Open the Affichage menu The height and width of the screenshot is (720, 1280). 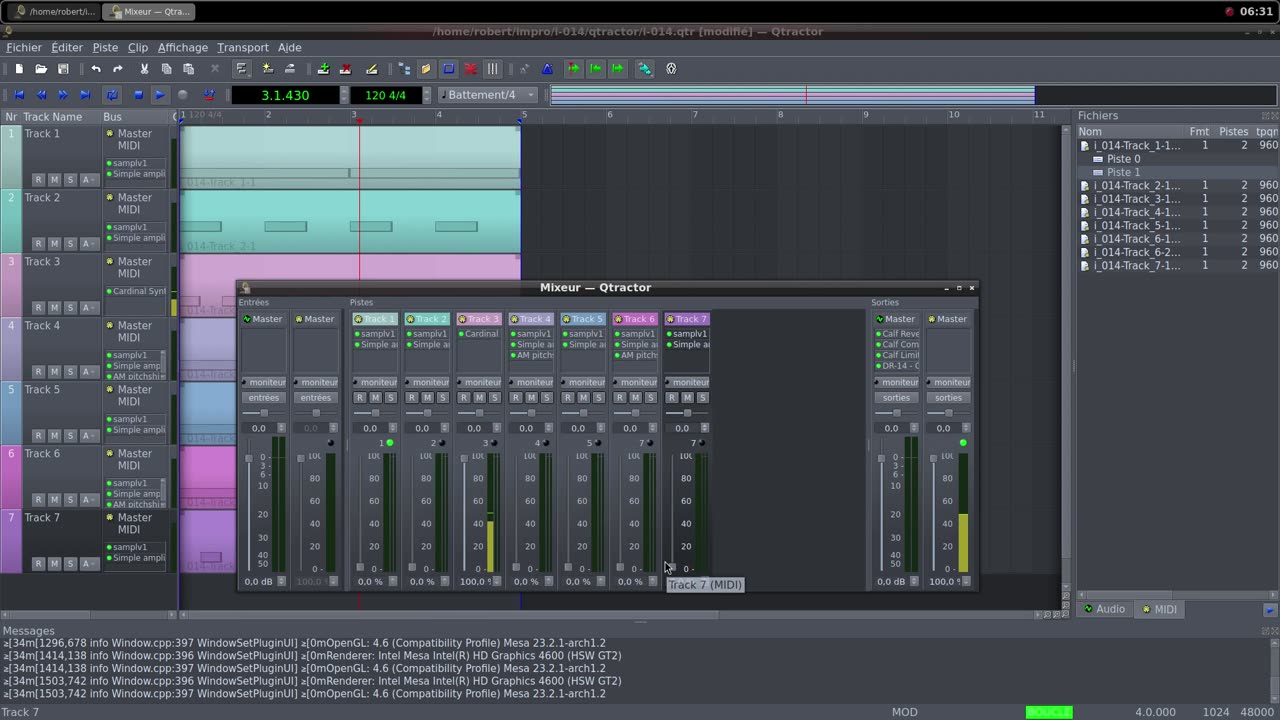183,47
